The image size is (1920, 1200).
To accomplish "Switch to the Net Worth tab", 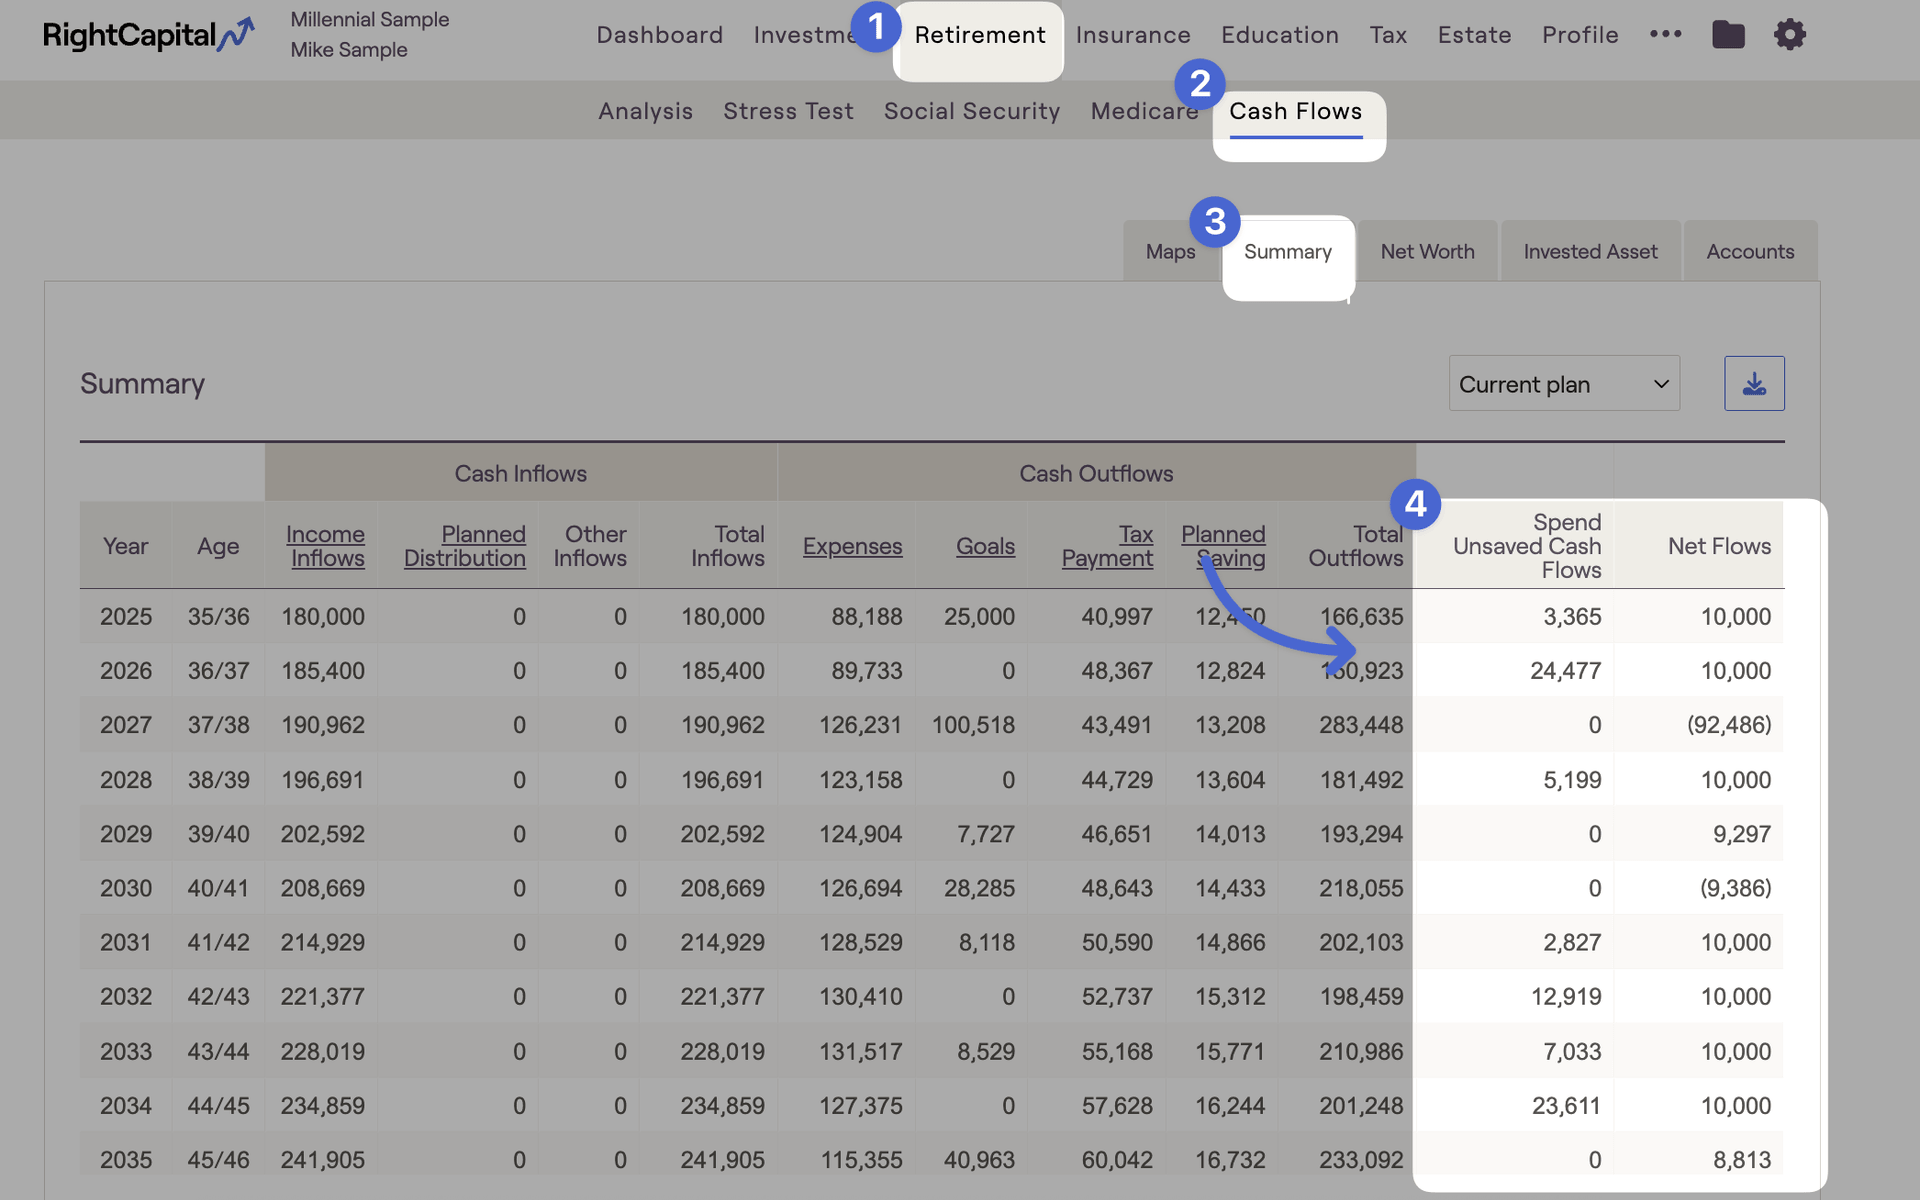I will [1427, 252].
